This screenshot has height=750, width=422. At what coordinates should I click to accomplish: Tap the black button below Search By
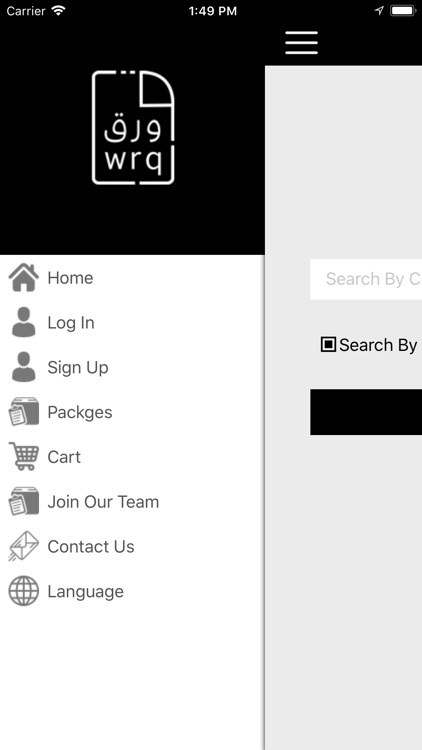click(x=366, y=412)
